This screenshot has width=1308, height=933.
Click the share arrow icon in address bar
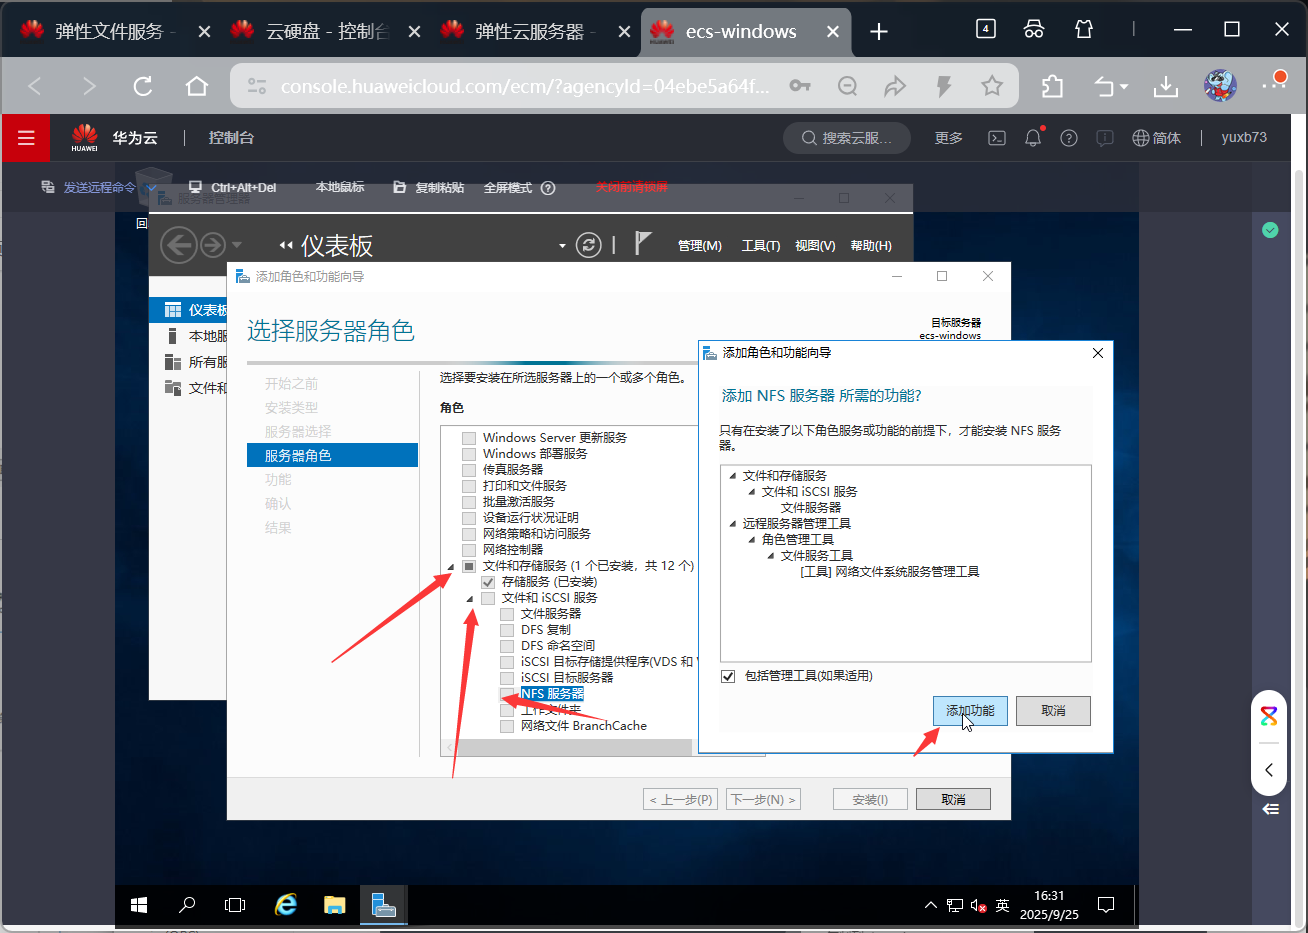click(895, 86)
